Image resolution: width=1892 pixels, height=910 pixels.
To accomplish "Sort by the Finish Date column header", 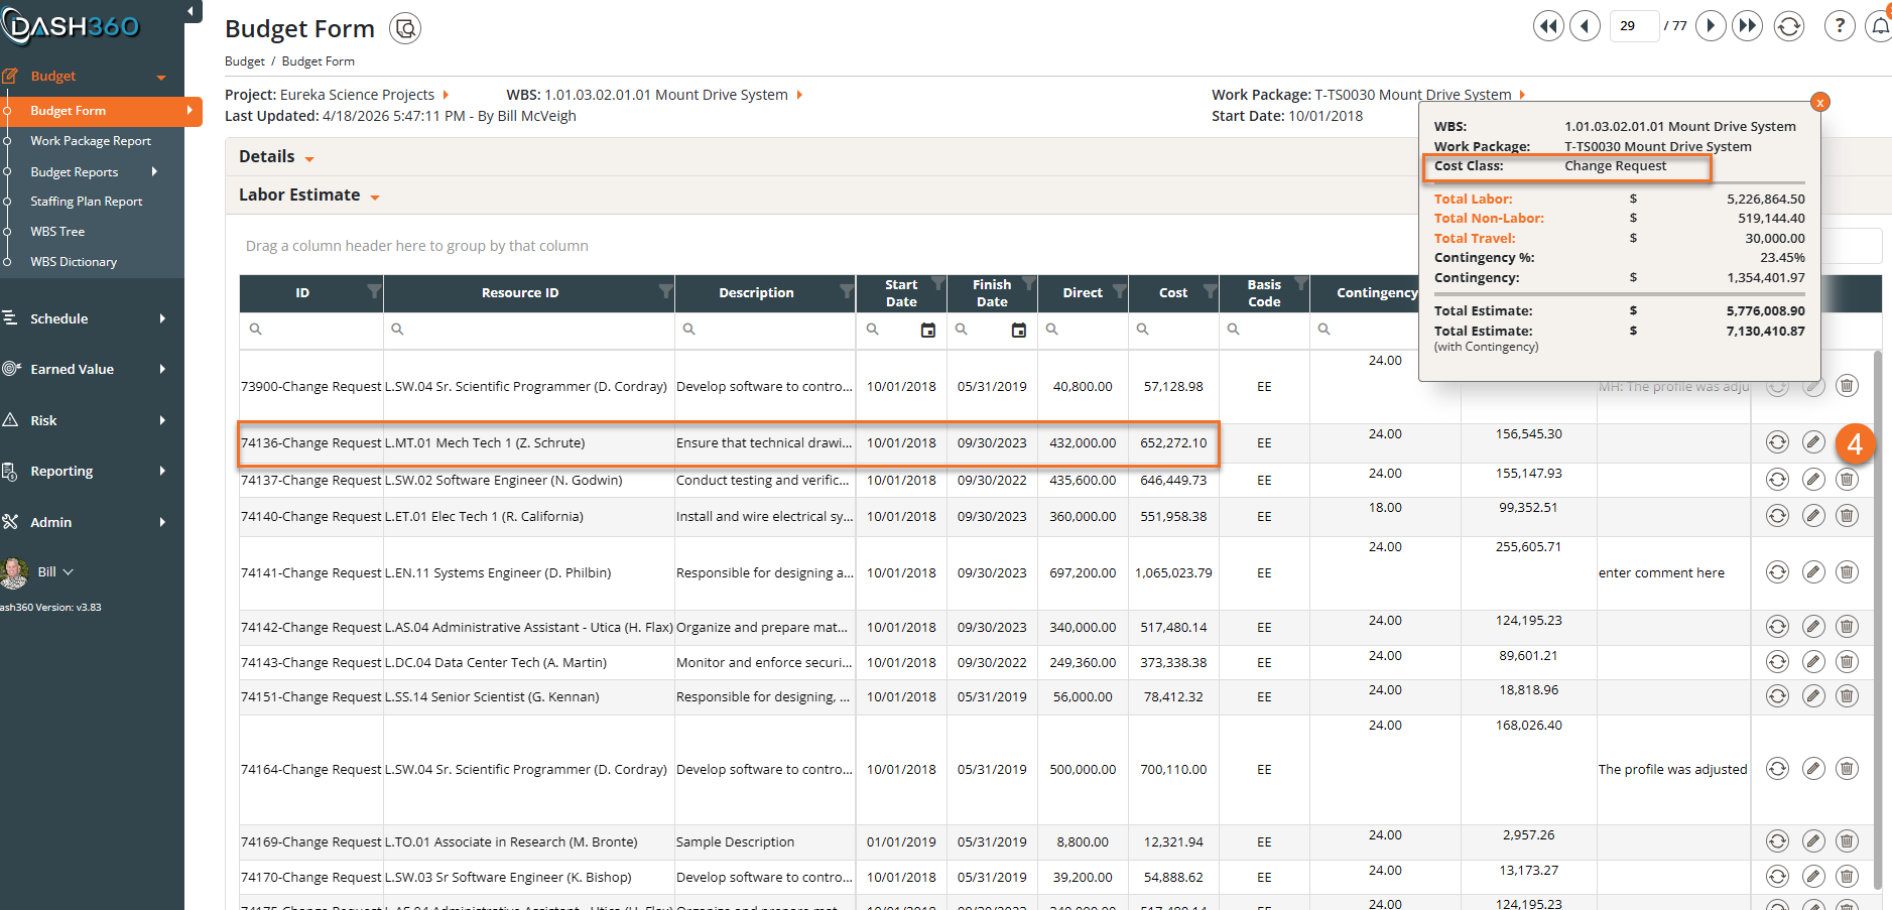I will (x=991, y=293).
